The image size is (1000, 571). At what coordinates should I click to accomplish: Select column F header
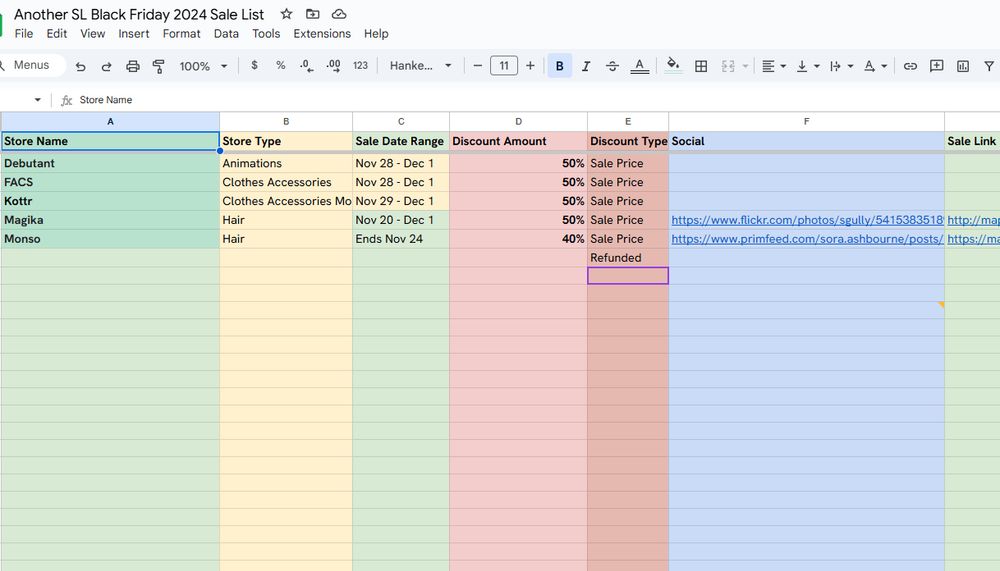806,121
